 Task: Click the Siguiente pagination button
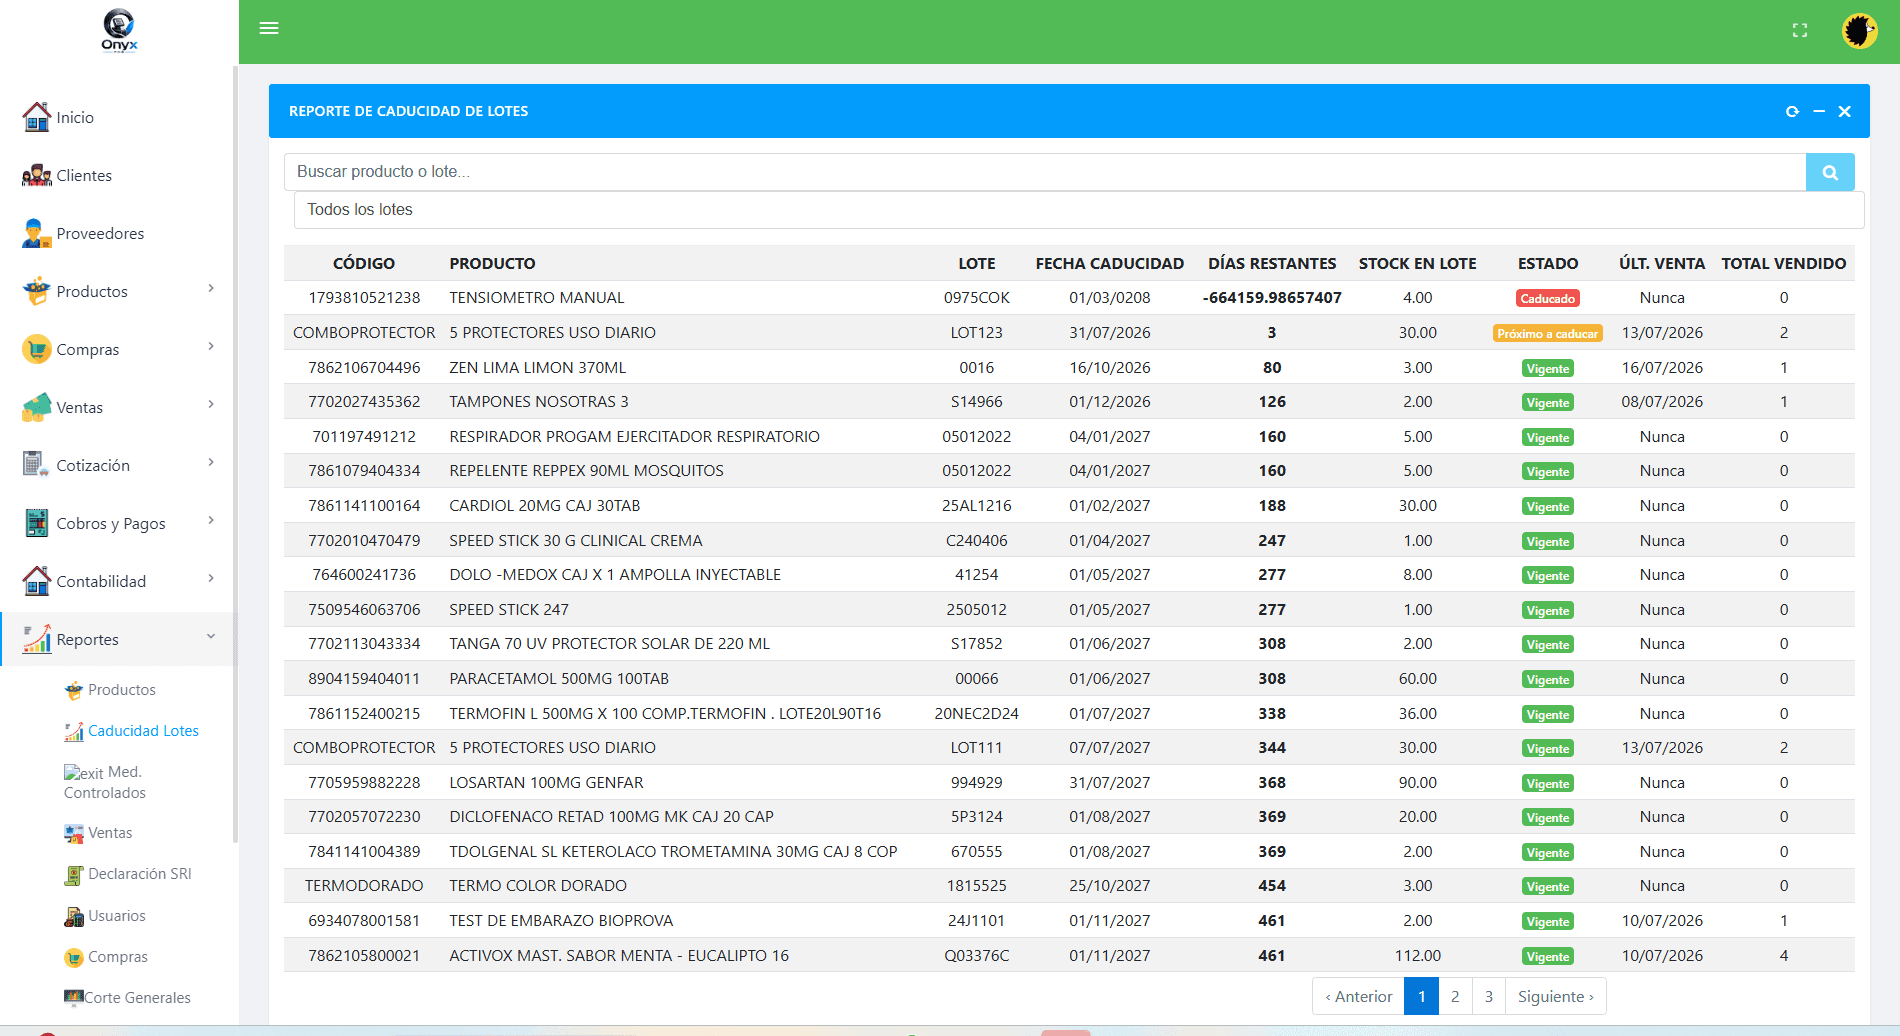point(1556,996)
